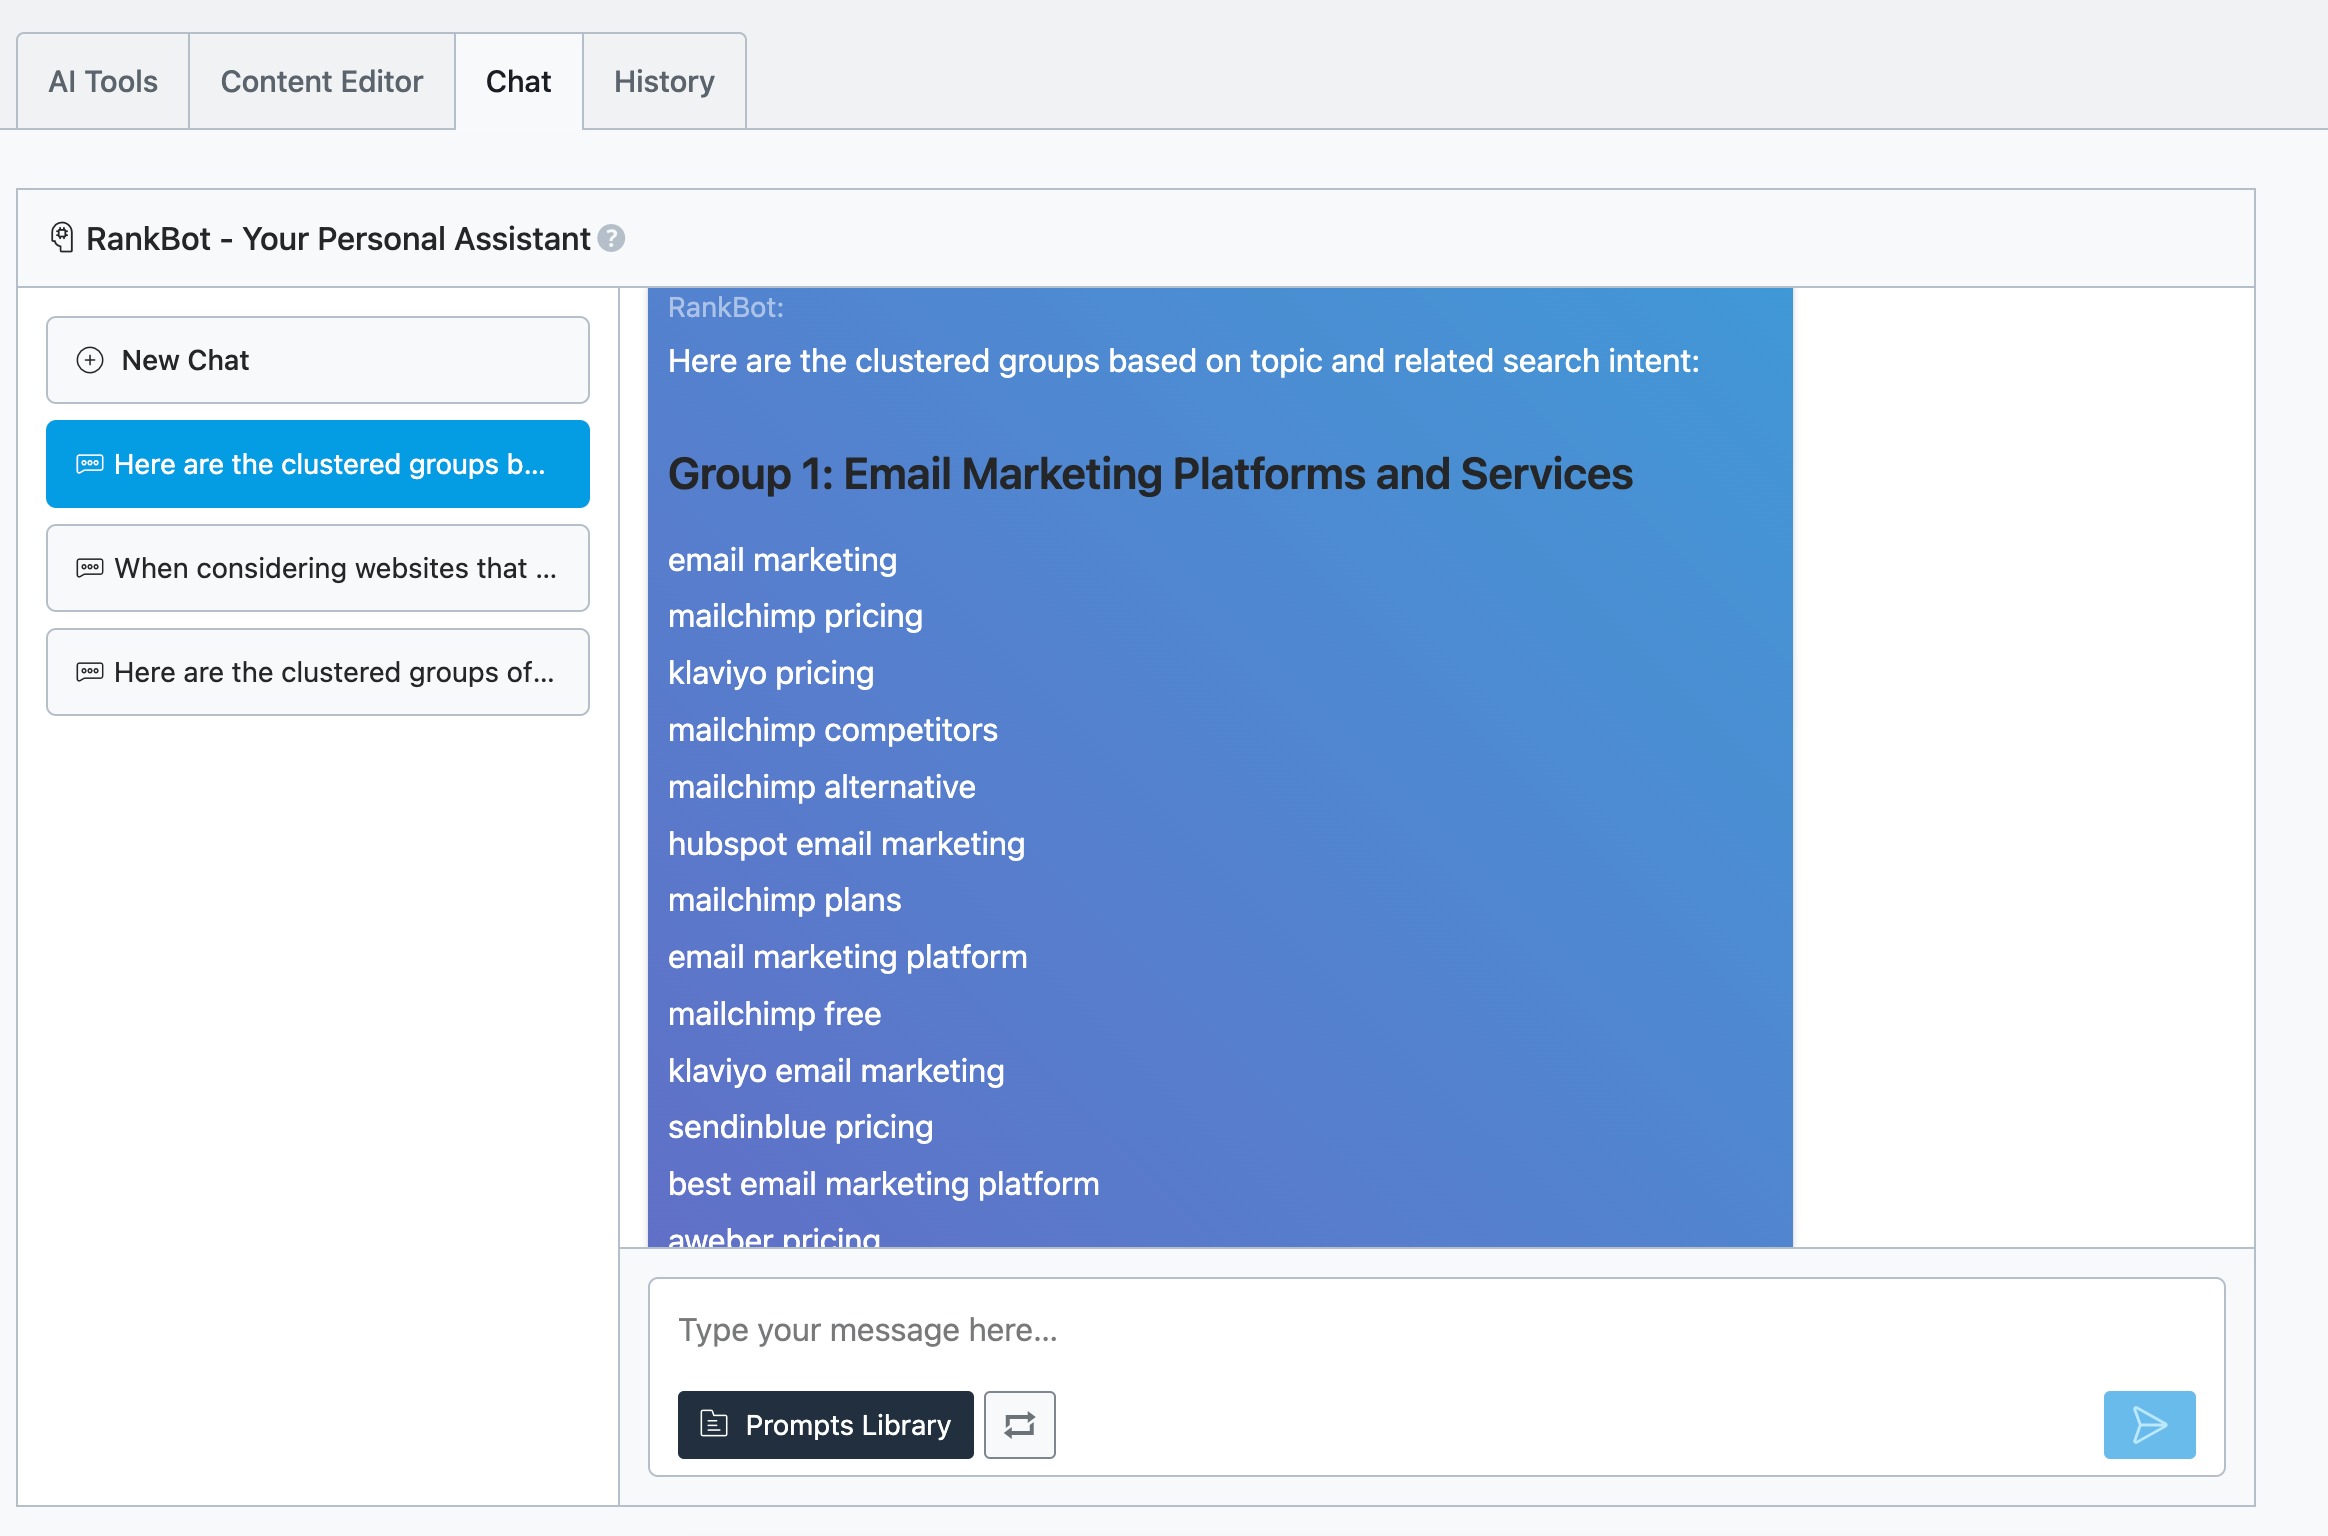Click the 'mailchimp free' keyword

[774, 1014]
